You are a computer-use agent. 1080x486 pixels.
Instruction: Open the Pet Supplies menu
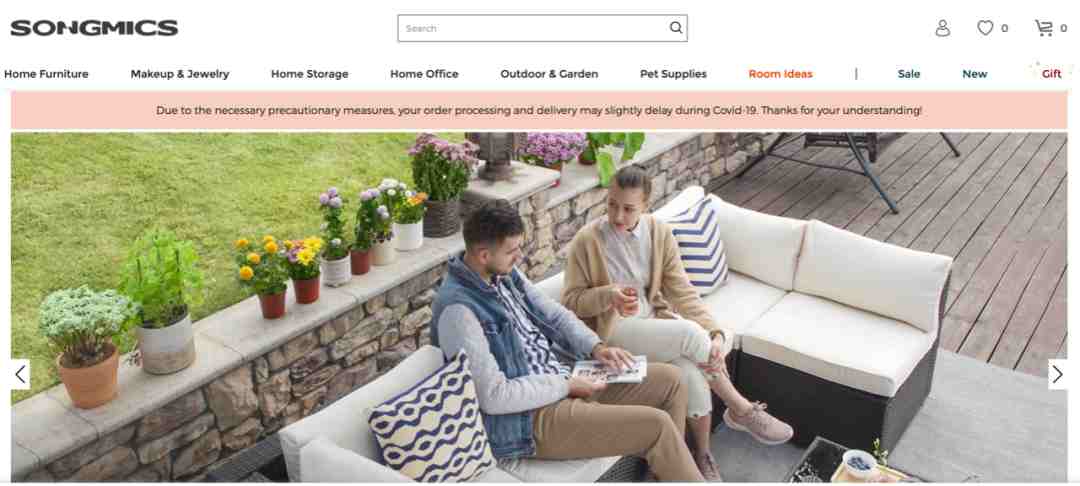pos(673,74)
